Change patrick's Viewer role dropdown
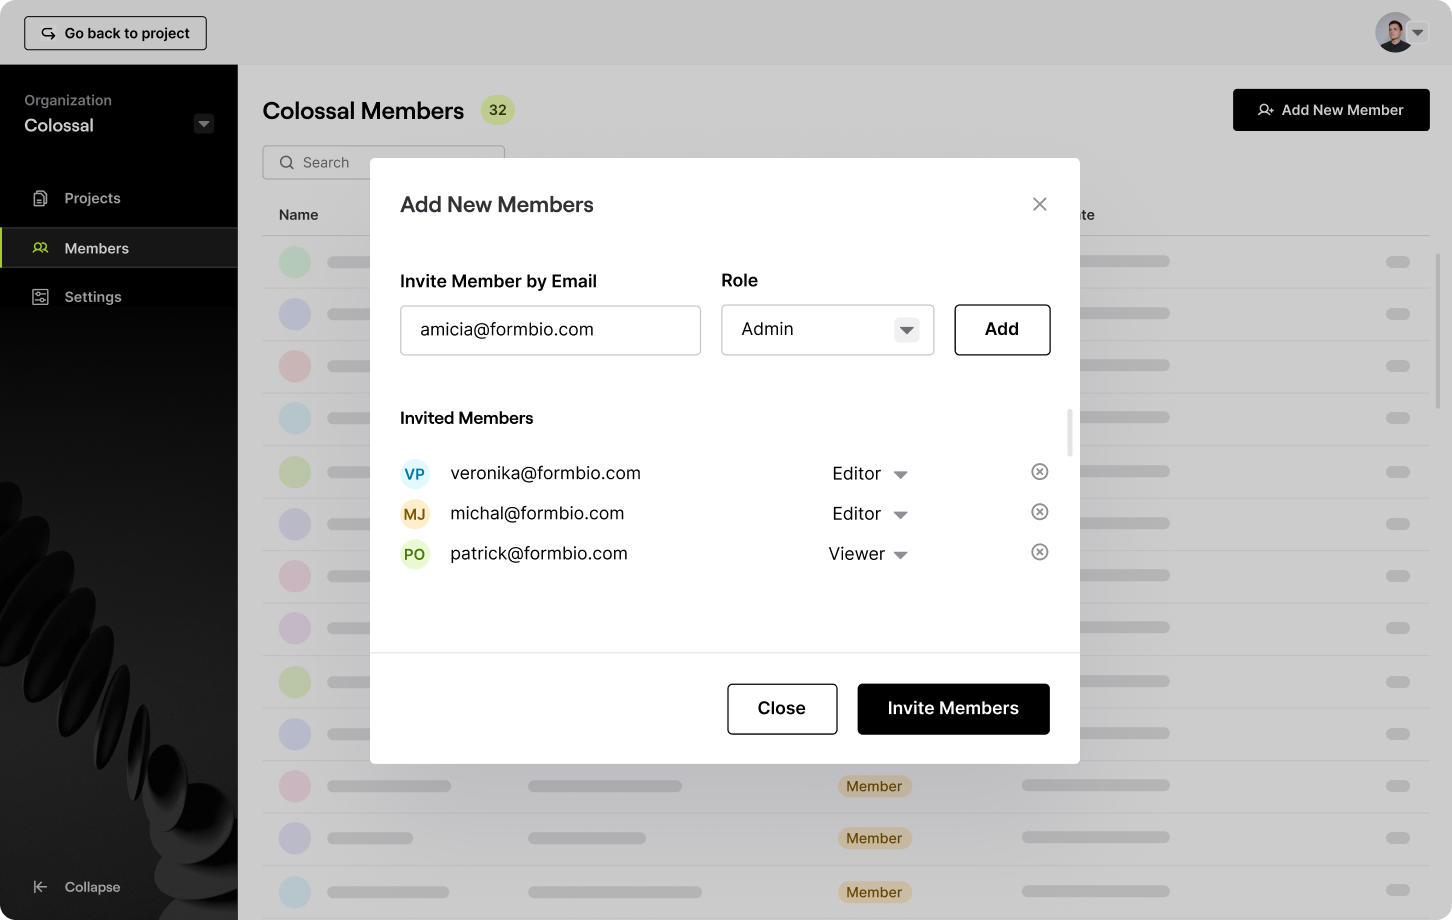This screenshot has width=1452, height=920. coord(868,554)
